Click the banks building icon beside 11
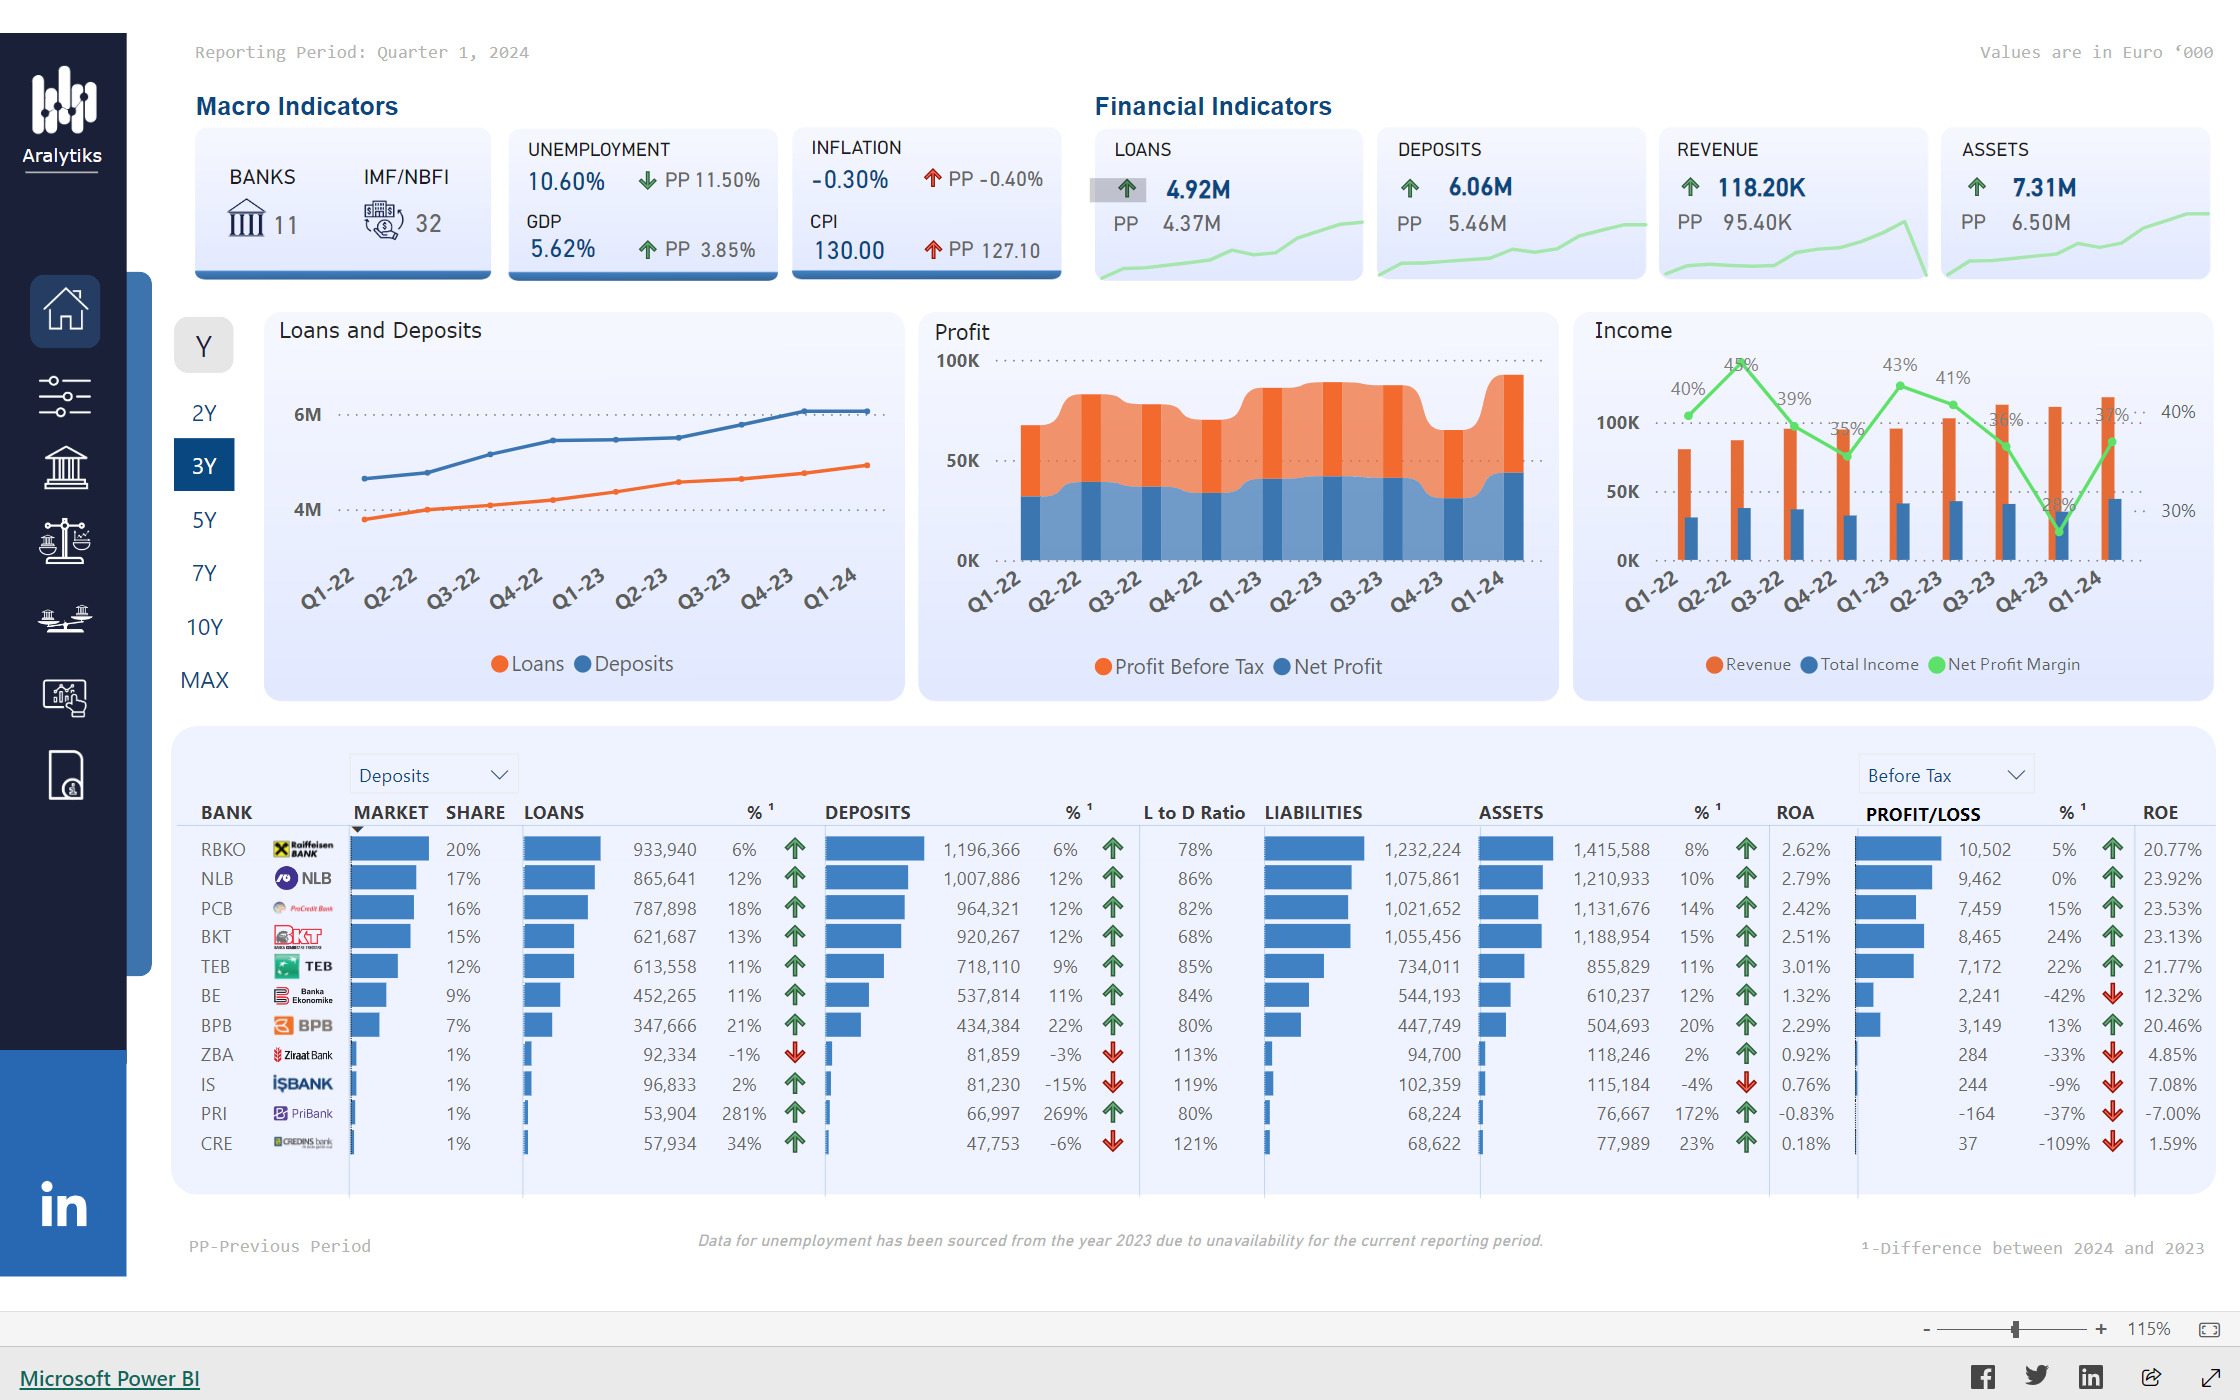Viewport: 2240px width, 1400px height. click(x=246, y=218)
